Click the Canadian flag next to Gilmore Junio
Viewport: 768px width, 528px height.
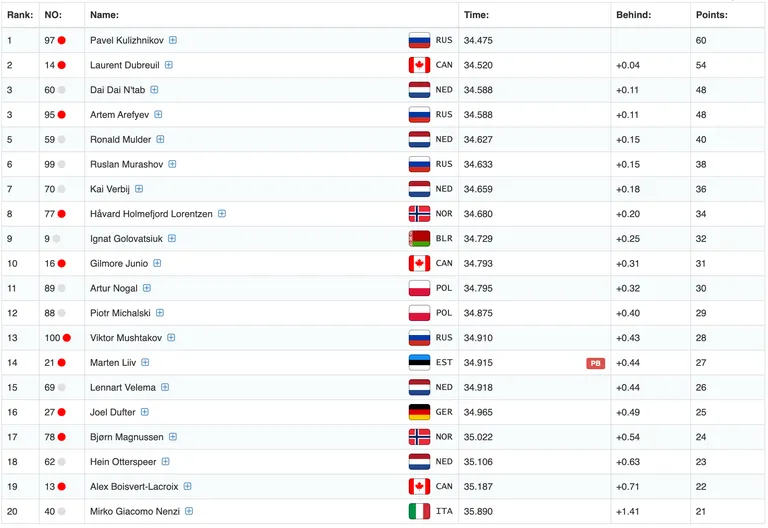coord(419,264)
